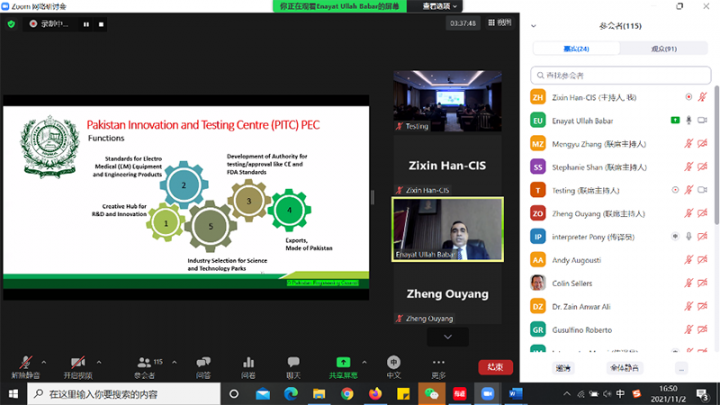Toggle camera icon for Enayat Ullah Babar
Viewport: 720px width, 405px height.
pyautogui.click(x=702, y=120)
